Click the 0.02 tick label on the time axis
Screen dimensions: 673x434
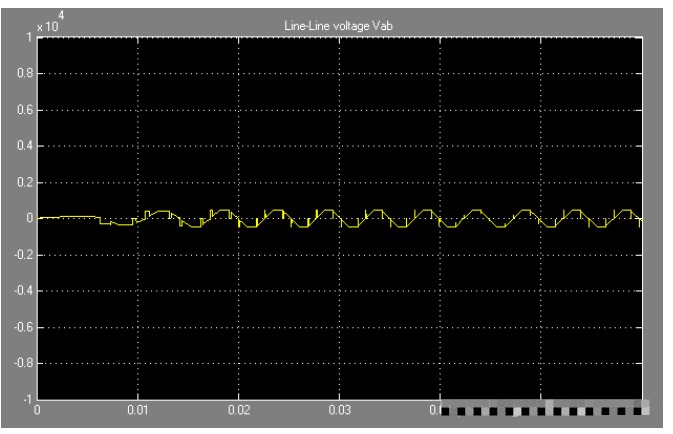(x=238, y=410)
